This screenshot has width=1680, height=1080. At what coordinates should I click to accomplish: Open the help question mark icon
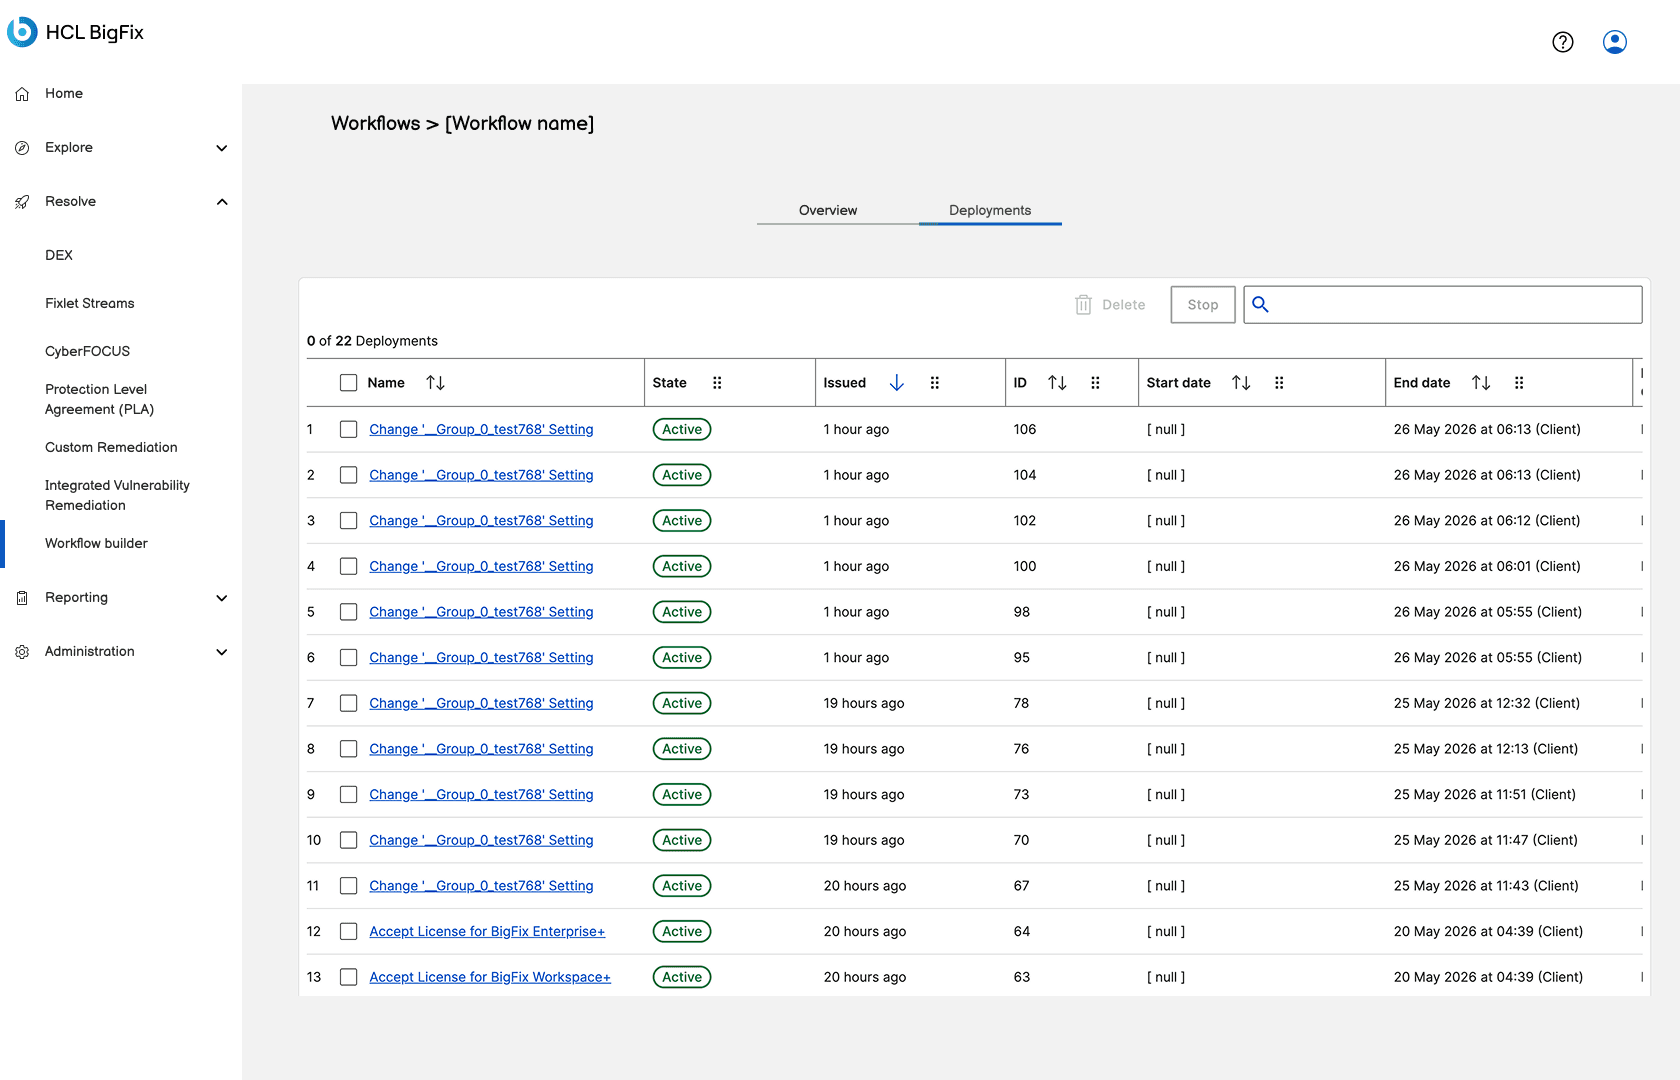[1563, 42]
